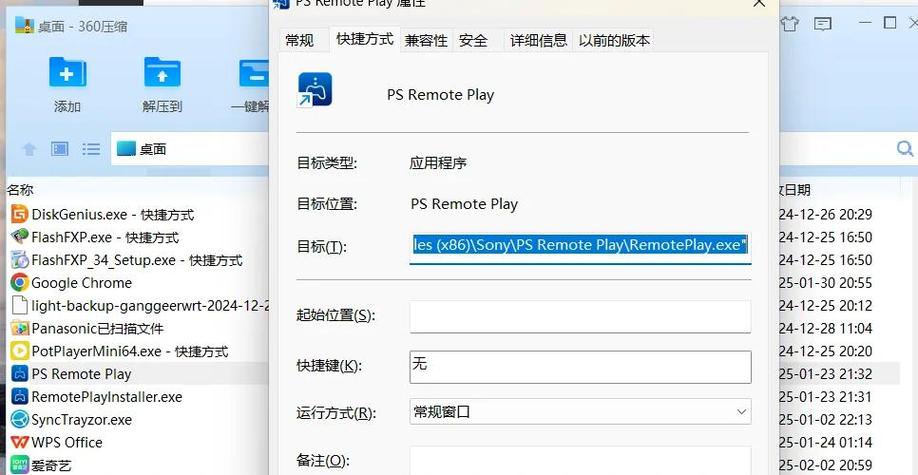Select the 详细信息 tab
This screenshot has height=475, width=918.
(x=538, y=40)
